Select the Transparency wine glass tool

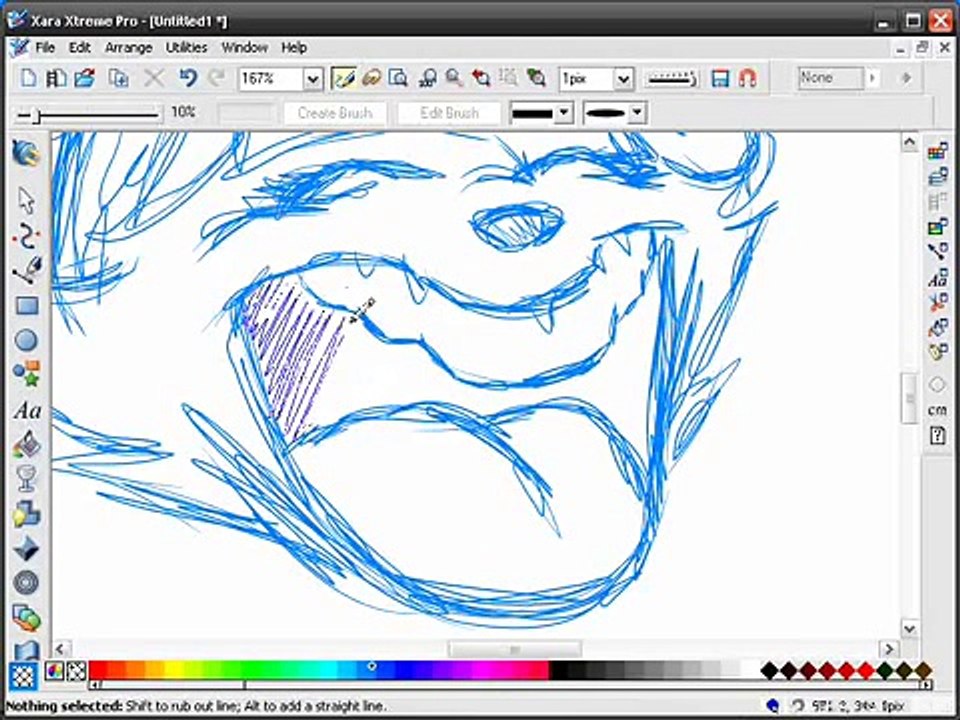click(26, 479)
